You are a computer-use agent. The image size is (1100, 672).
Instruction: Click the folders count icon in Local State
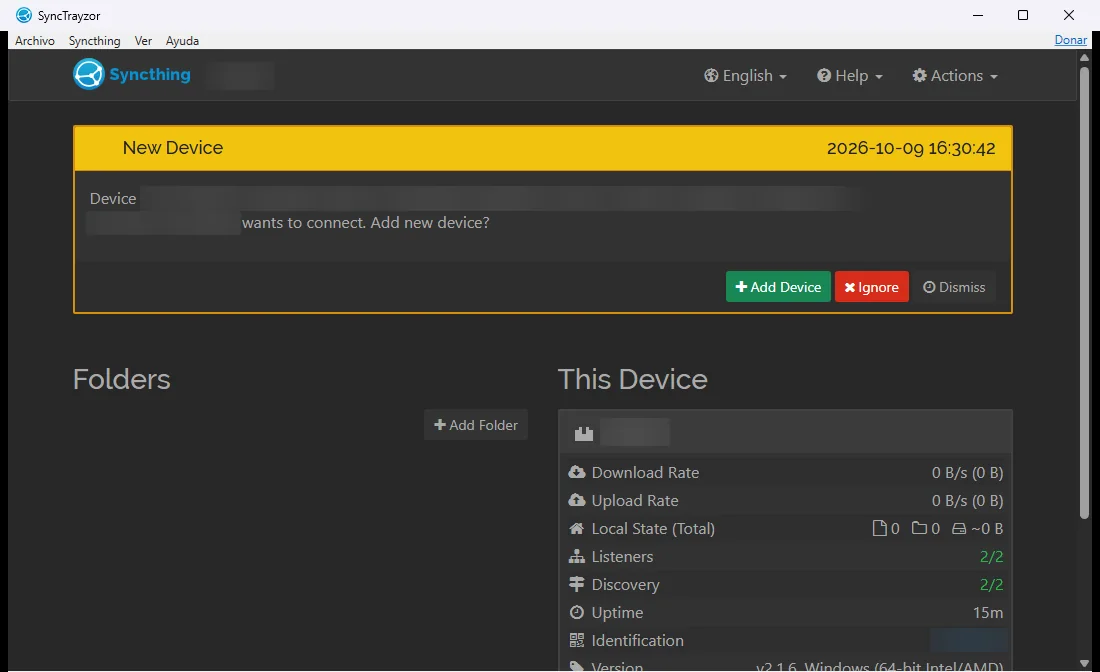919,528
